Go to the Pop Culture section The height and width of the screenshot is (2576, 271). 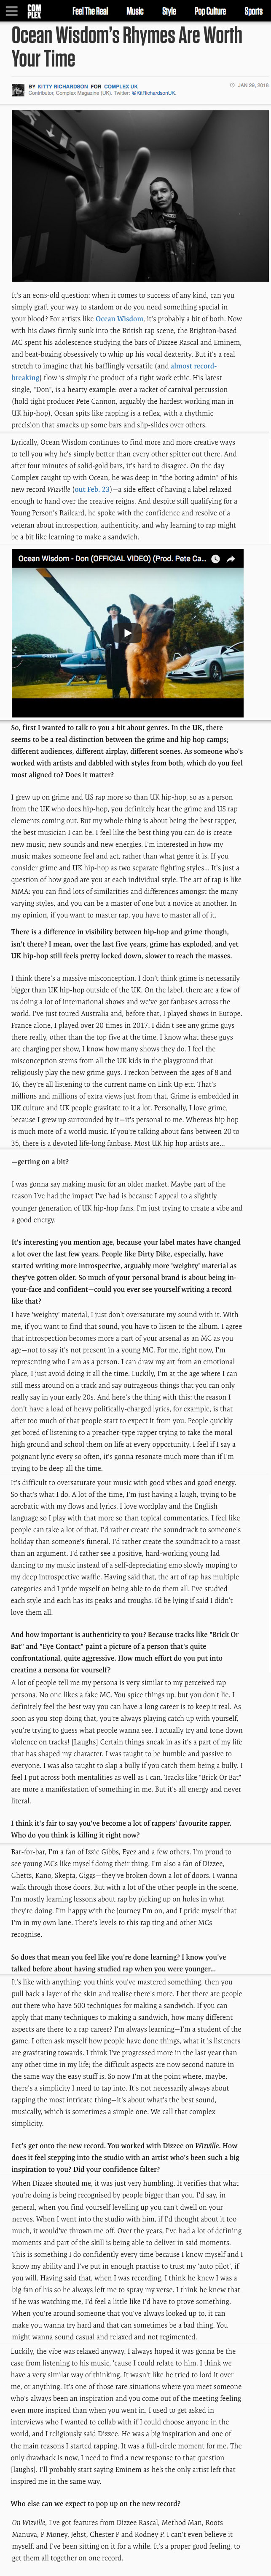click(x=210, y=11)
